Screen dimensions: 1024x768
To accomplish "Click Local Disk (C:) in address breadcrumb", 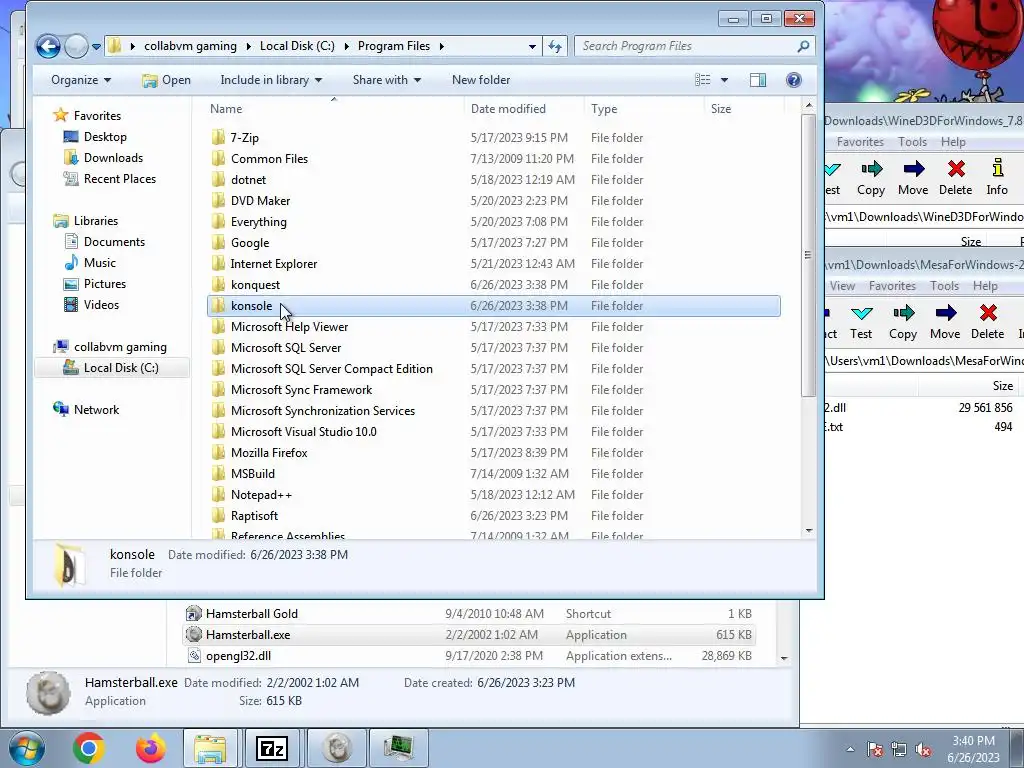I will 297,46.
